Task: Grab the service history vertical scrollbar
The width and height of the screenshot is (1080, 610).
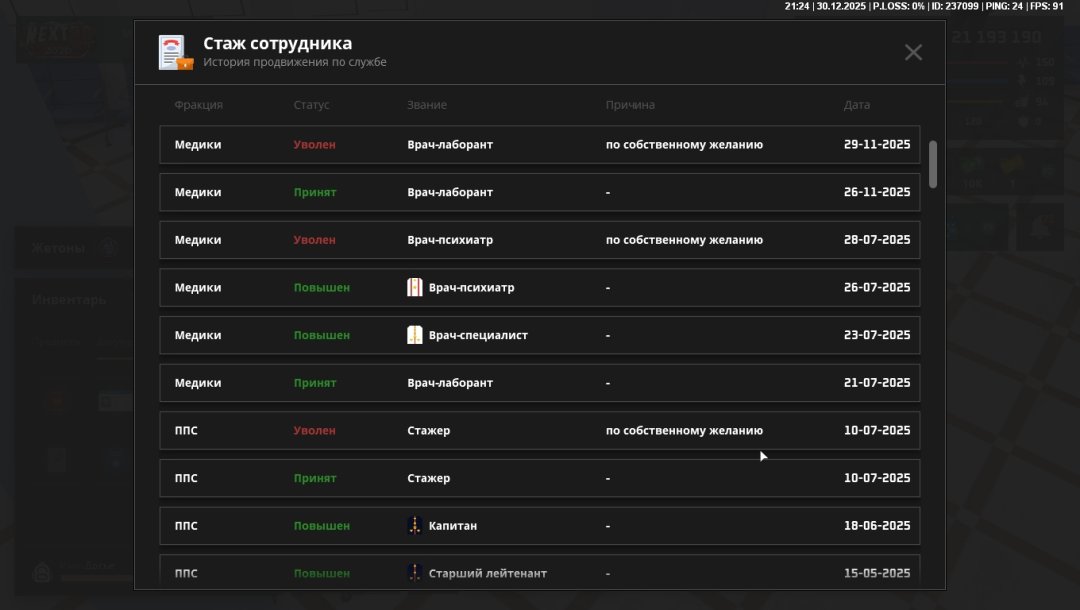Action: coord(933,163)
